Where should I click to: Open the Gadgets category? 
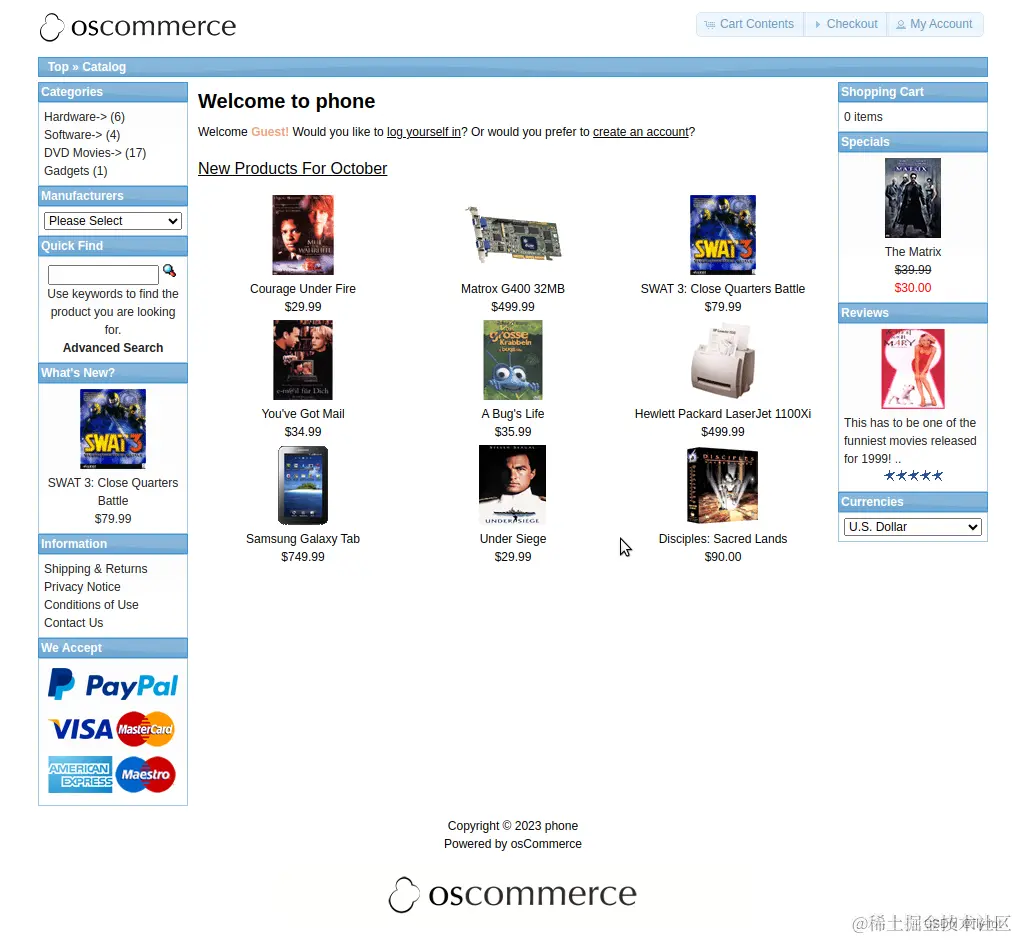[66, 171]
